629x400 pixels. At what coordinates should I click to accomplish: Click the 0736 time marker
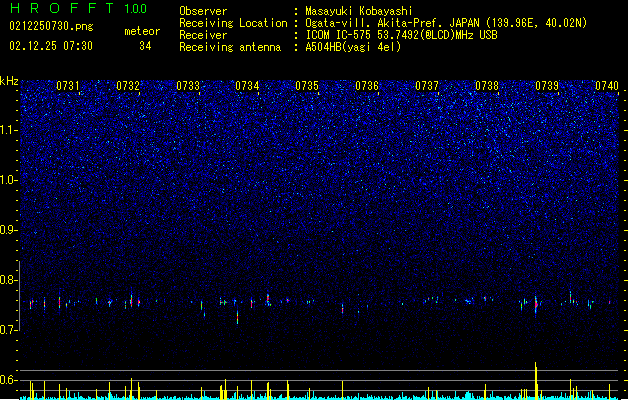tap(367, 86)
